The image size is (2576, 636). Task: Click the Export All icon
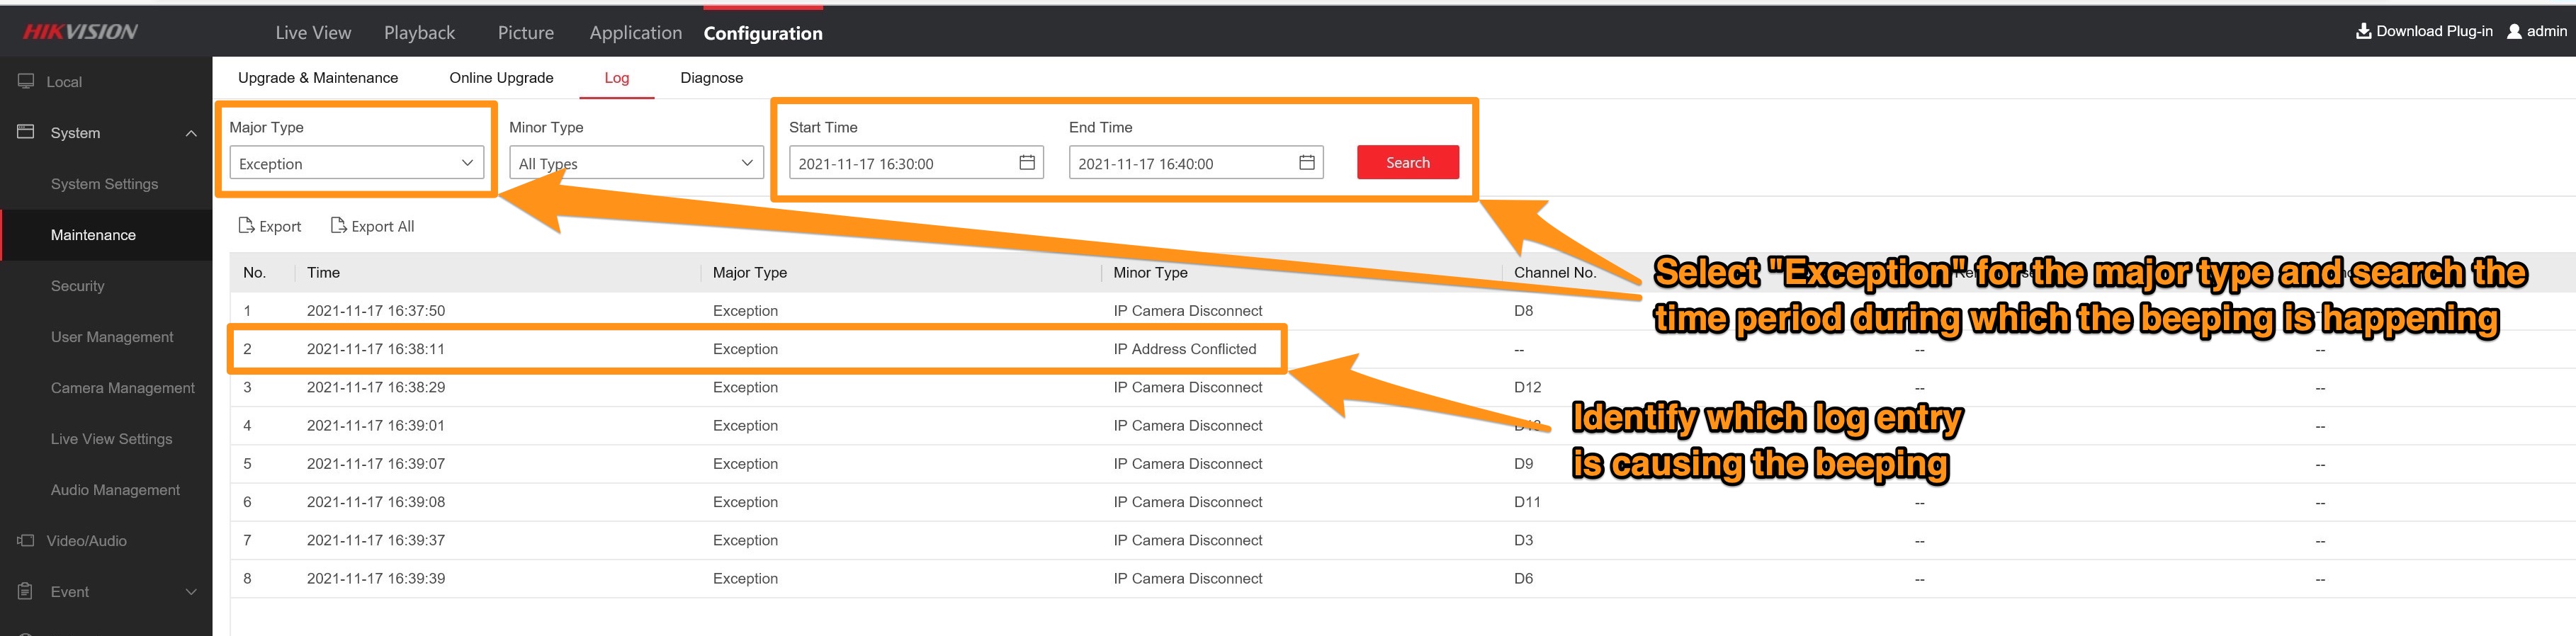click(338, 226)
